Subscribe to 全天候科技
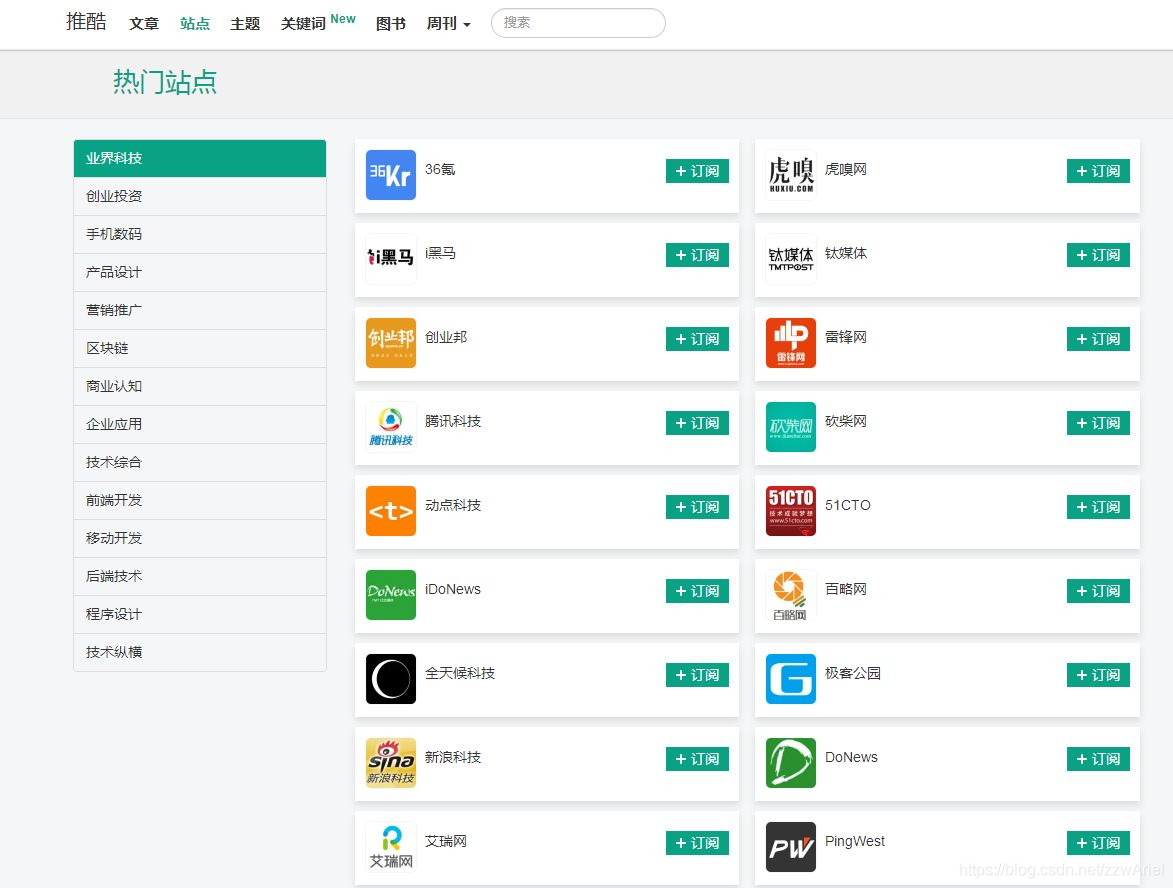 pyautogui.click(x=697, y=675)
